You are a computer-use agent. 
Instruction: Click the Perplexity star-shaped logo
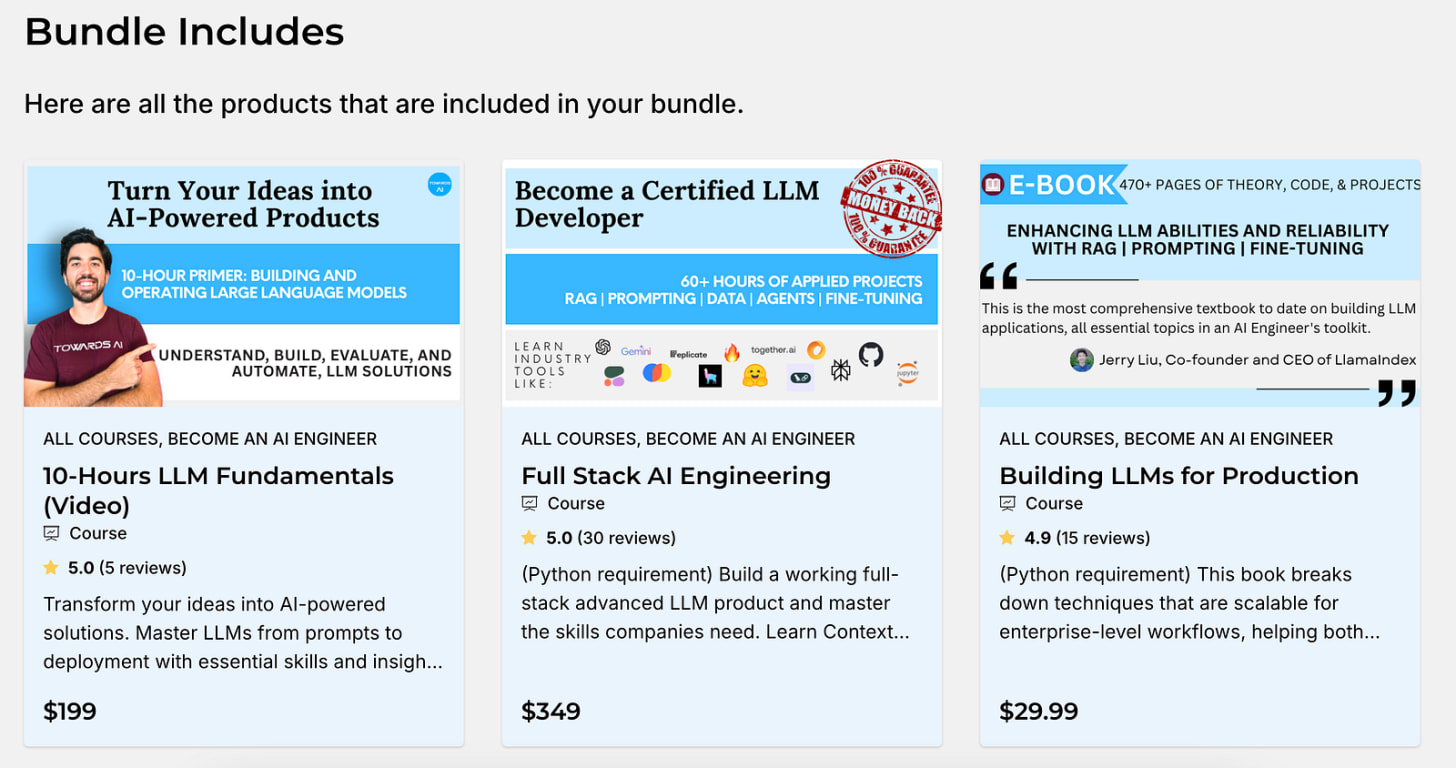pyautogui.click(x=840, y=370)
